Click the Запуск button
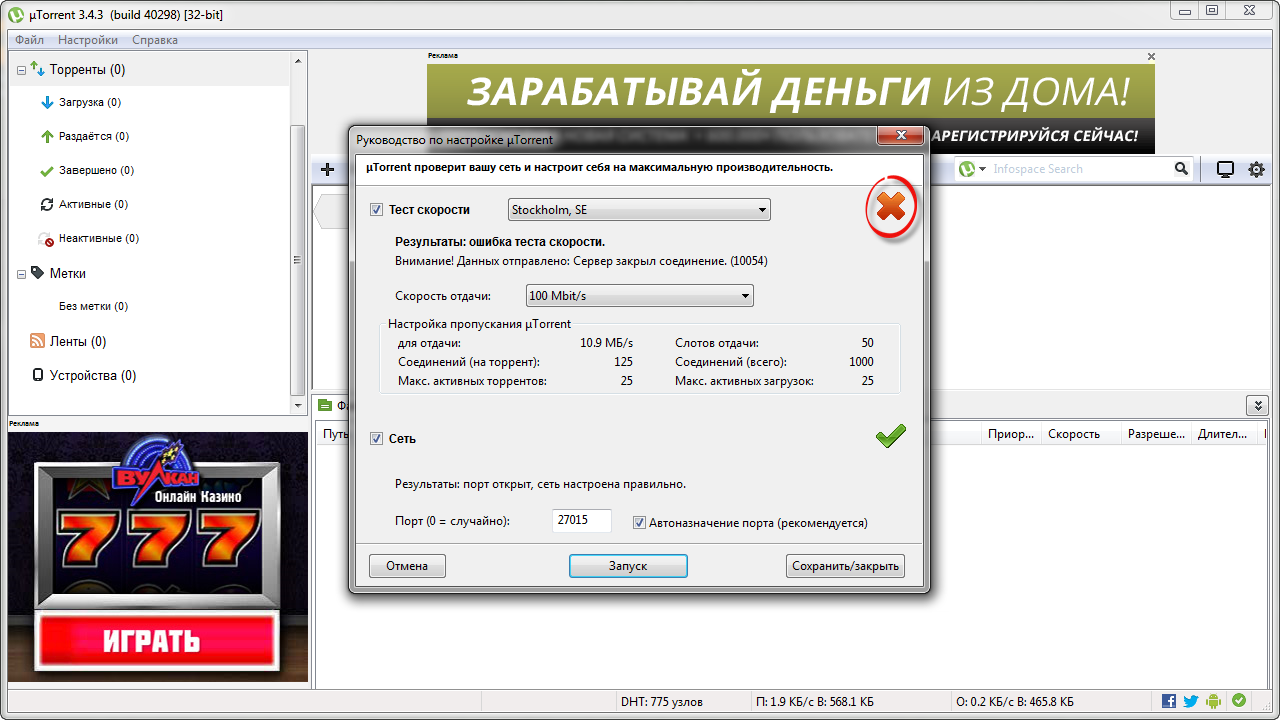 (628, 566)
